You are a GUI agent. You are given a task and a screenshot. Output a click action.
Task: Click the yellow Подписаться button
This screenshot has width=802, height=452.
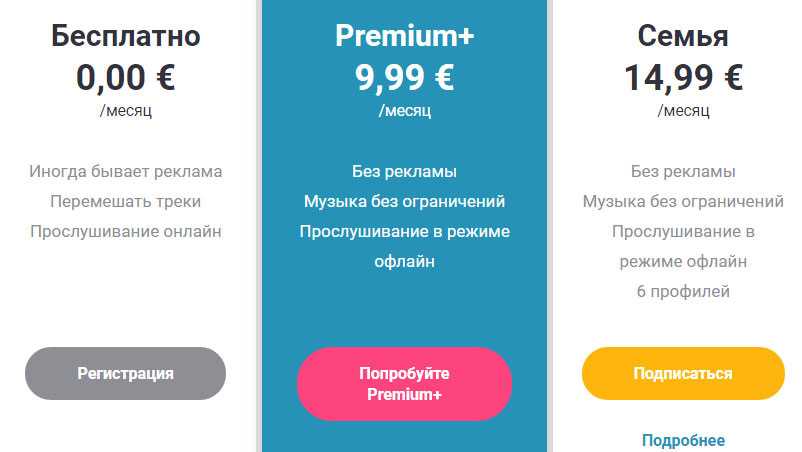coord(683,374)
